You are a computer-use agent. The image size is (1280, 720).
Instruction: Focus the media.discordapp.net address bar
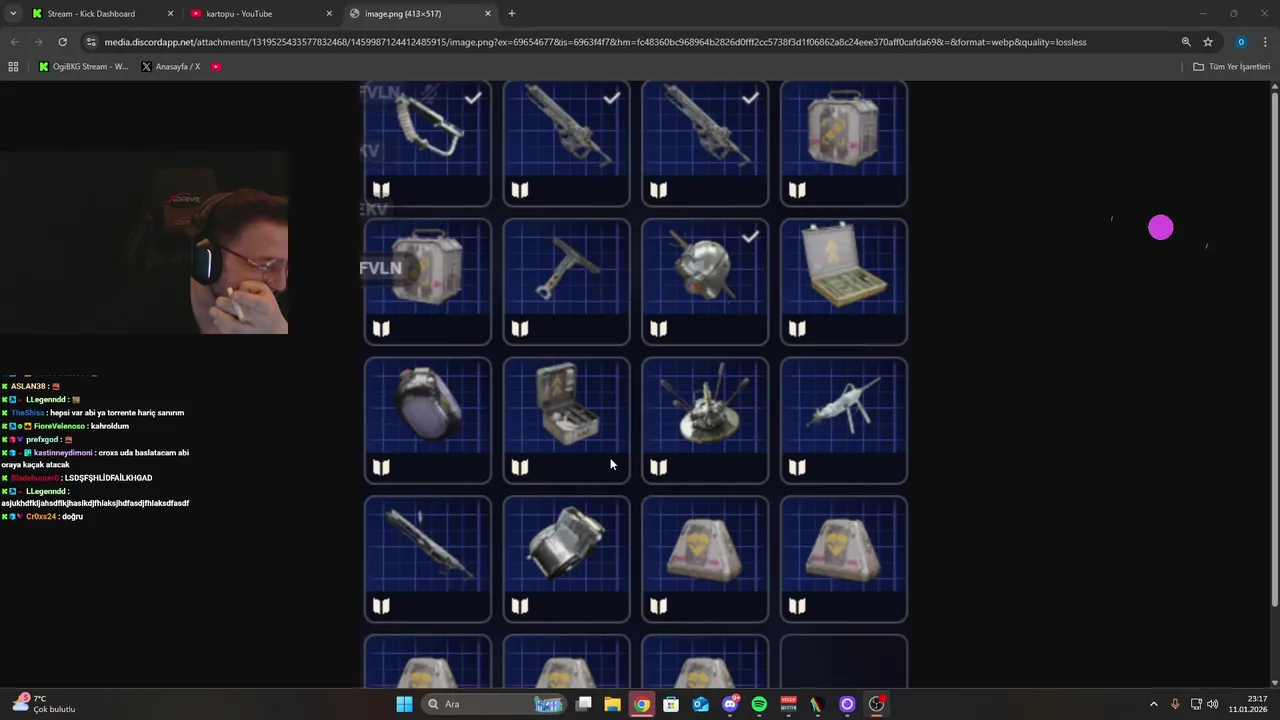(x=595, y=42)
